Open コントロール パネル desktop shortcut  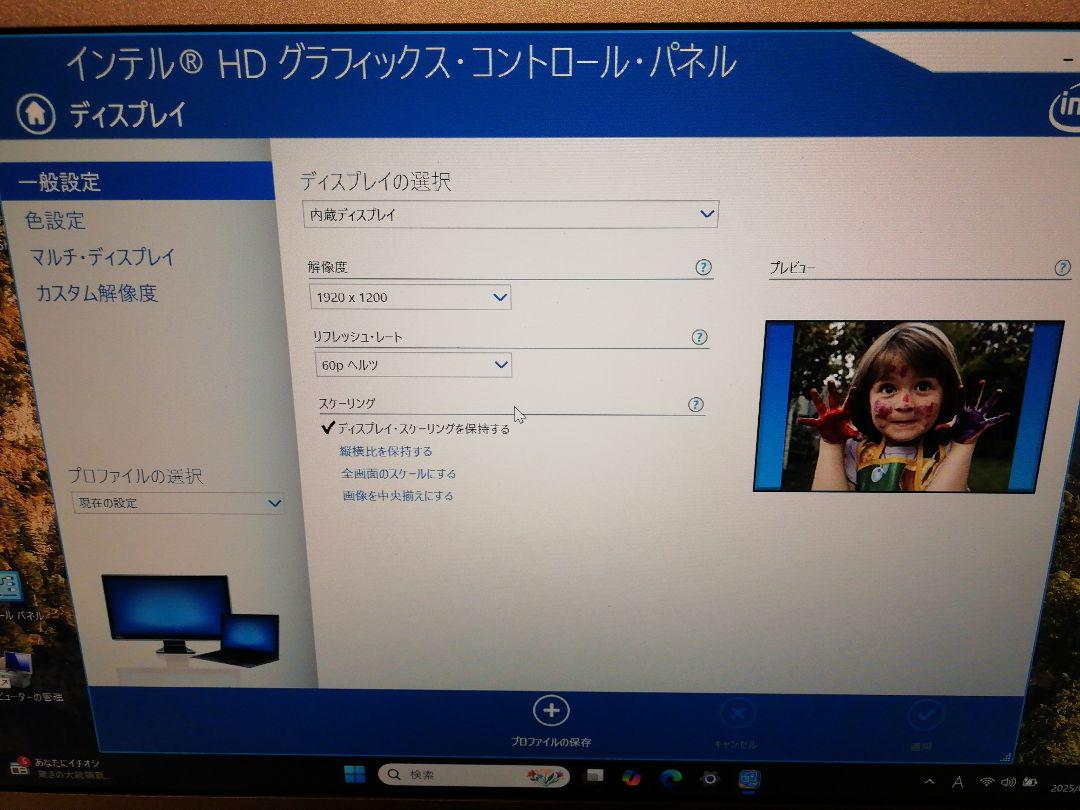point(14,596)
